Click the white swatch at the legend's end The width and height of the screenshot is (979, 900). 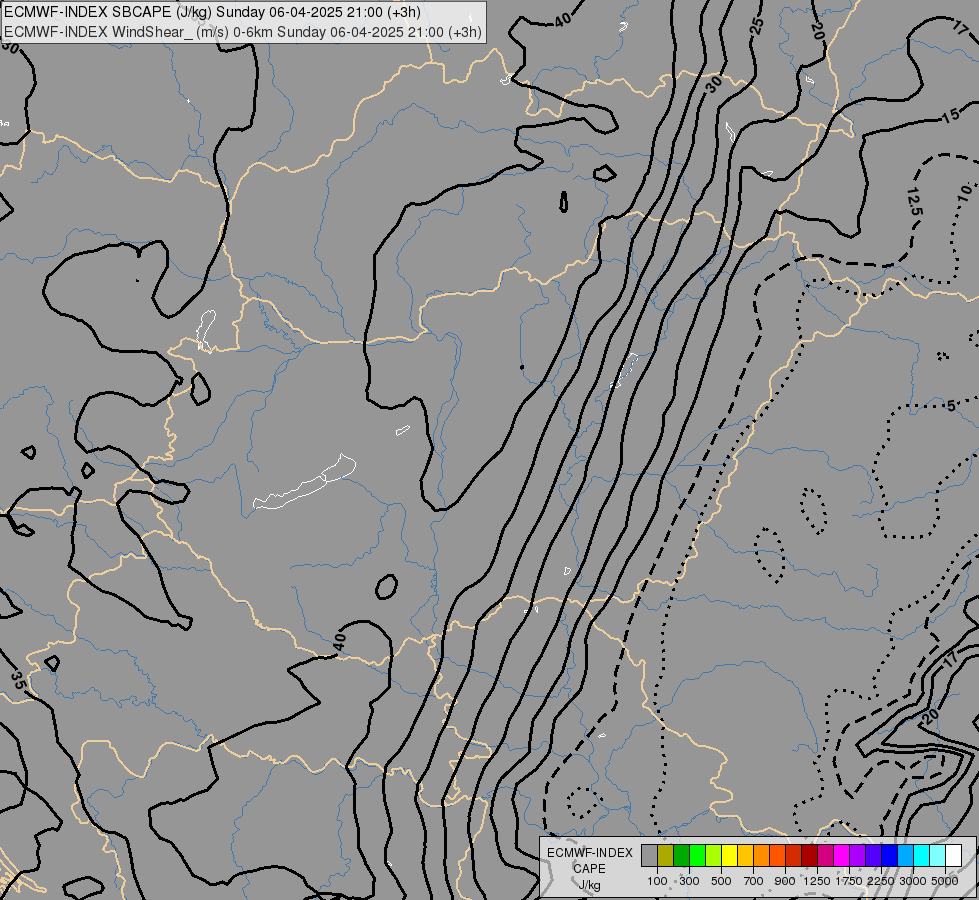(x=953, y=856)
